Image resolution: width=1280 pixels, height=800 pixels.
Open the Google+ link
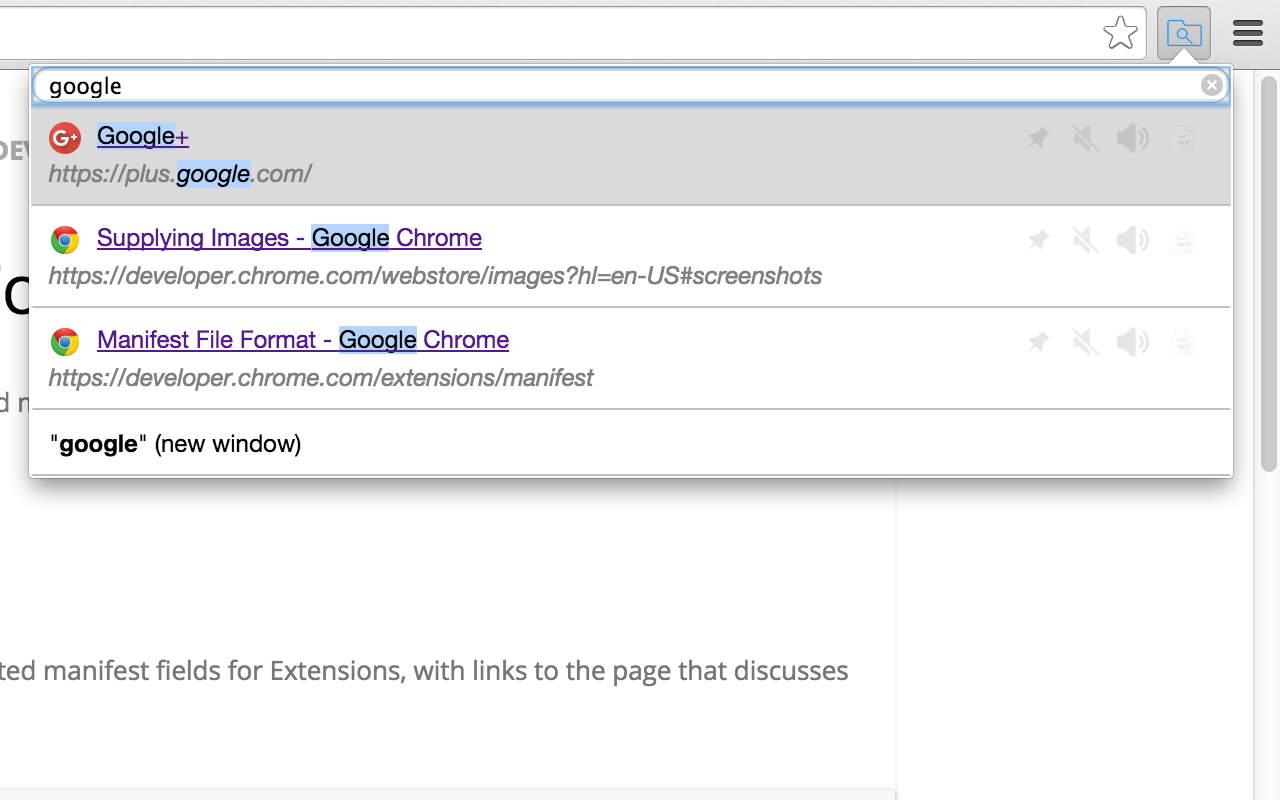143,136
